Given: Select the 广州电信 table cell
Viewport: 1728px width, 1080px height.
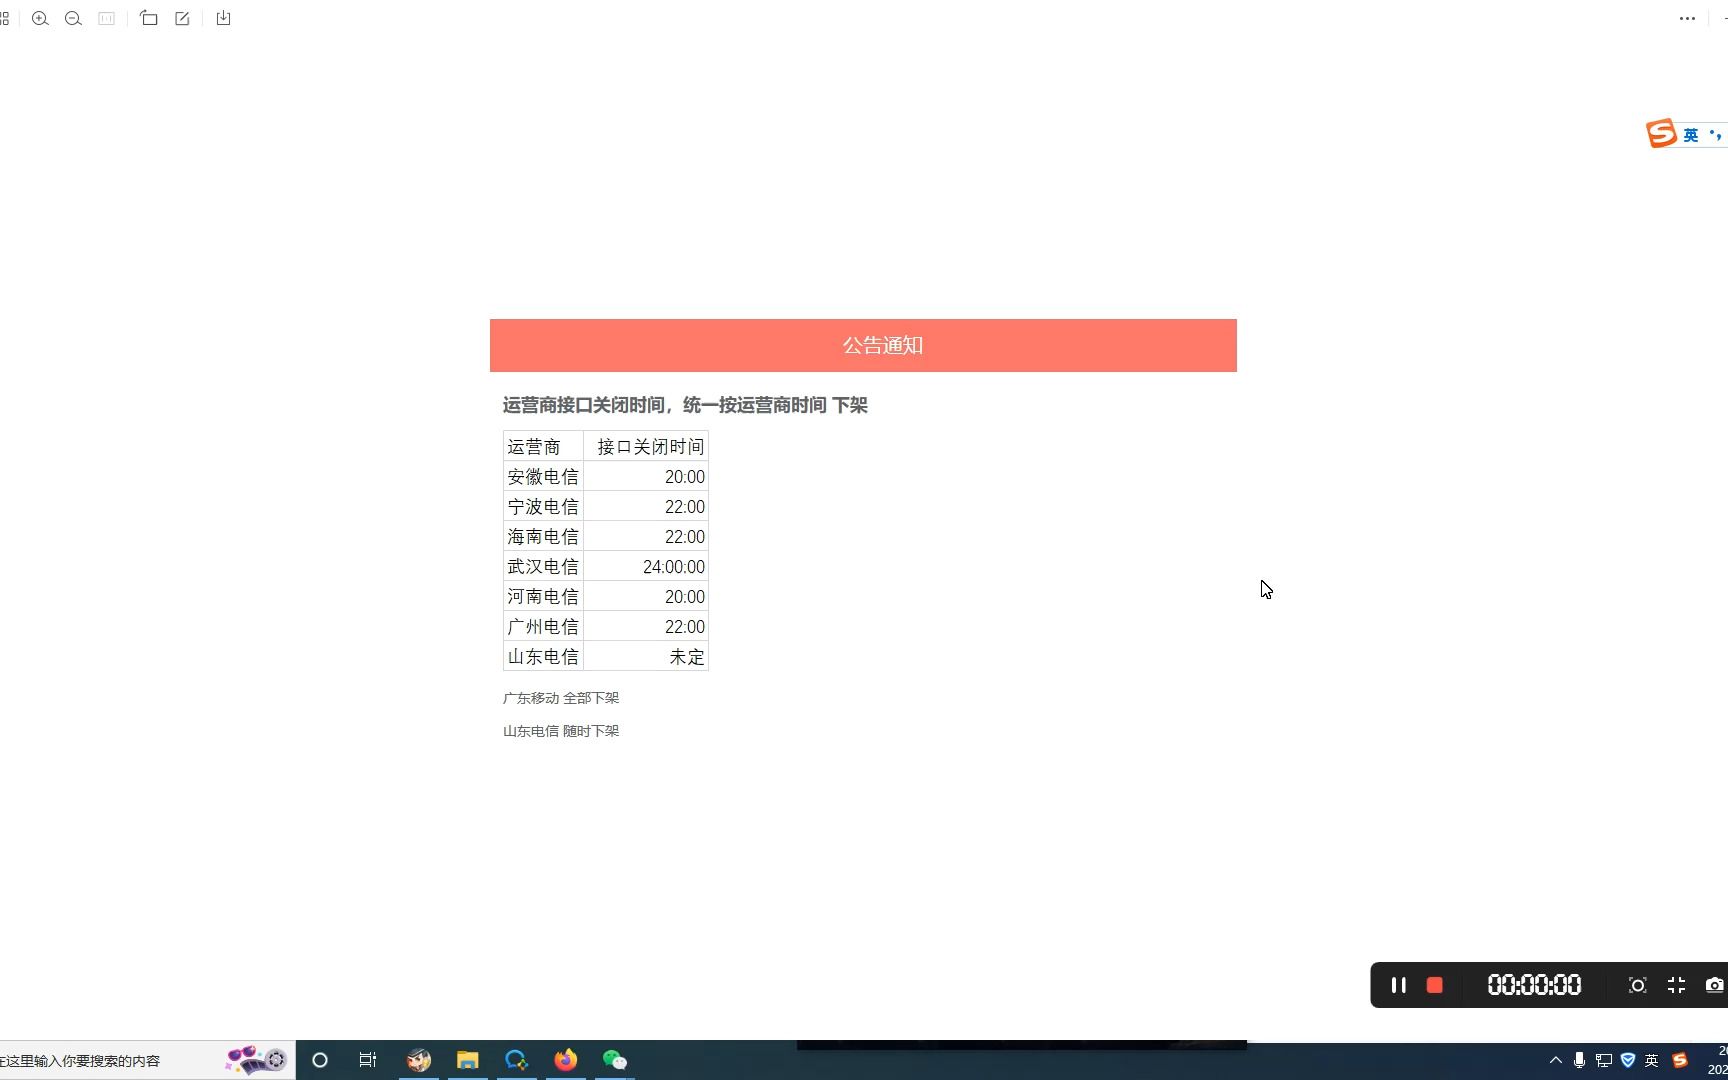Looking at the screenshot, I should 543,626.
